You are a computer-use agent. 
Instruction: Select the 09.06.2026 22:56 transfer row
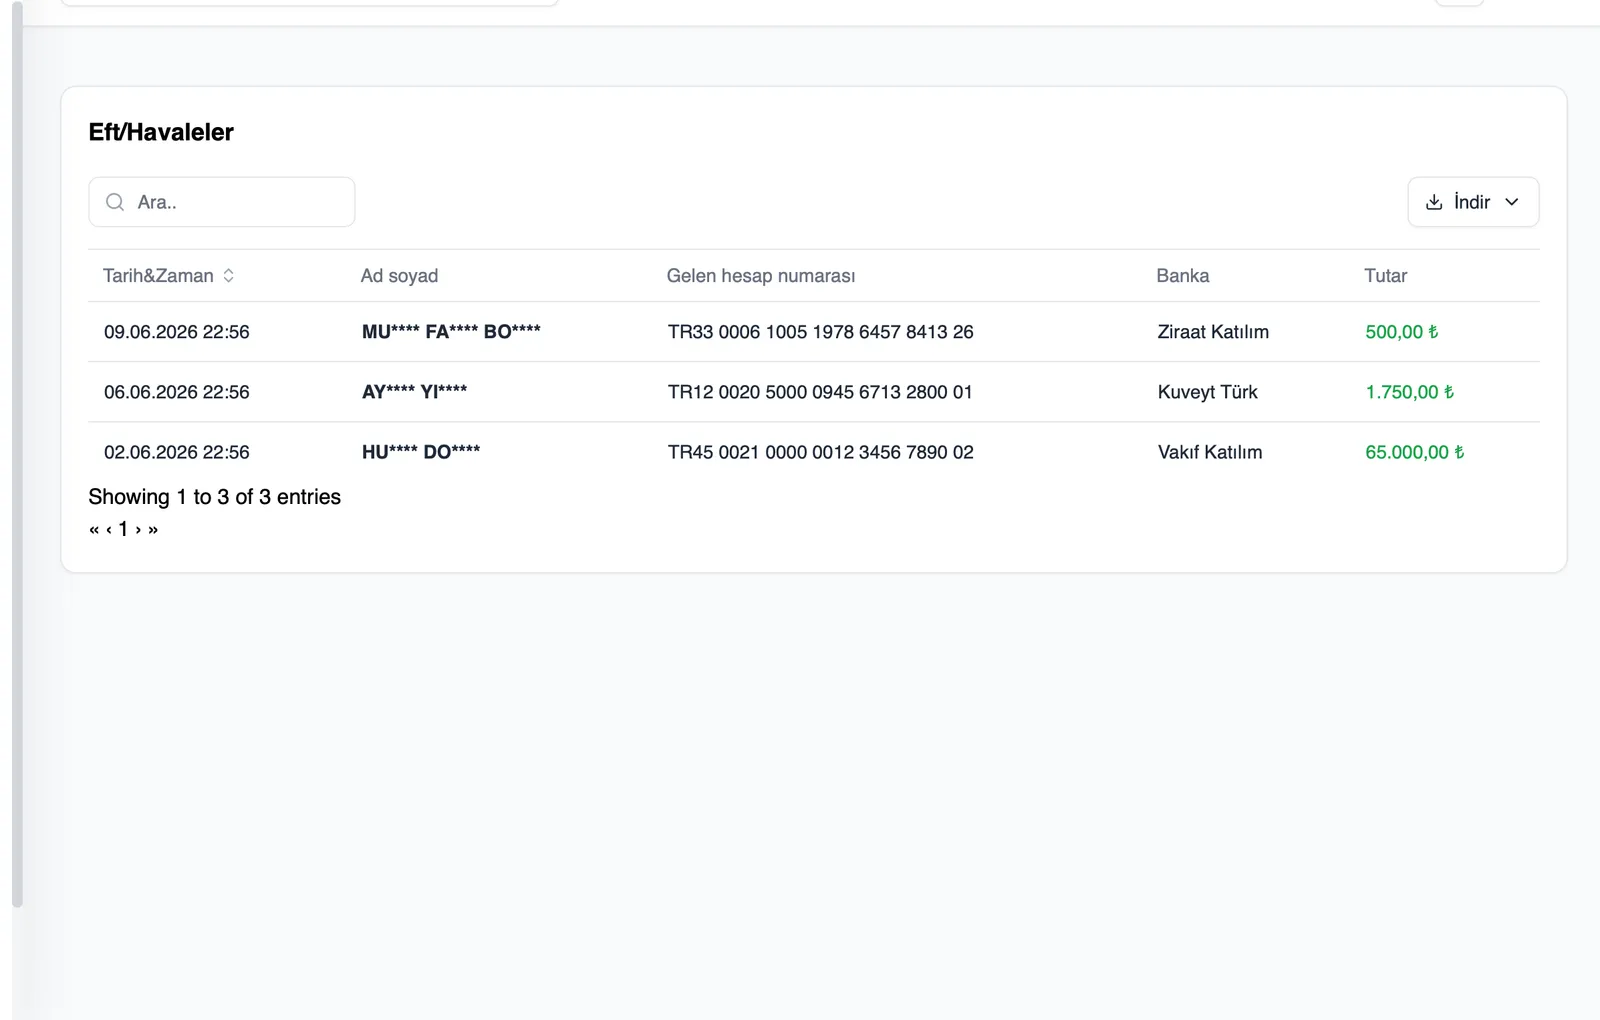tap(814, 332)
